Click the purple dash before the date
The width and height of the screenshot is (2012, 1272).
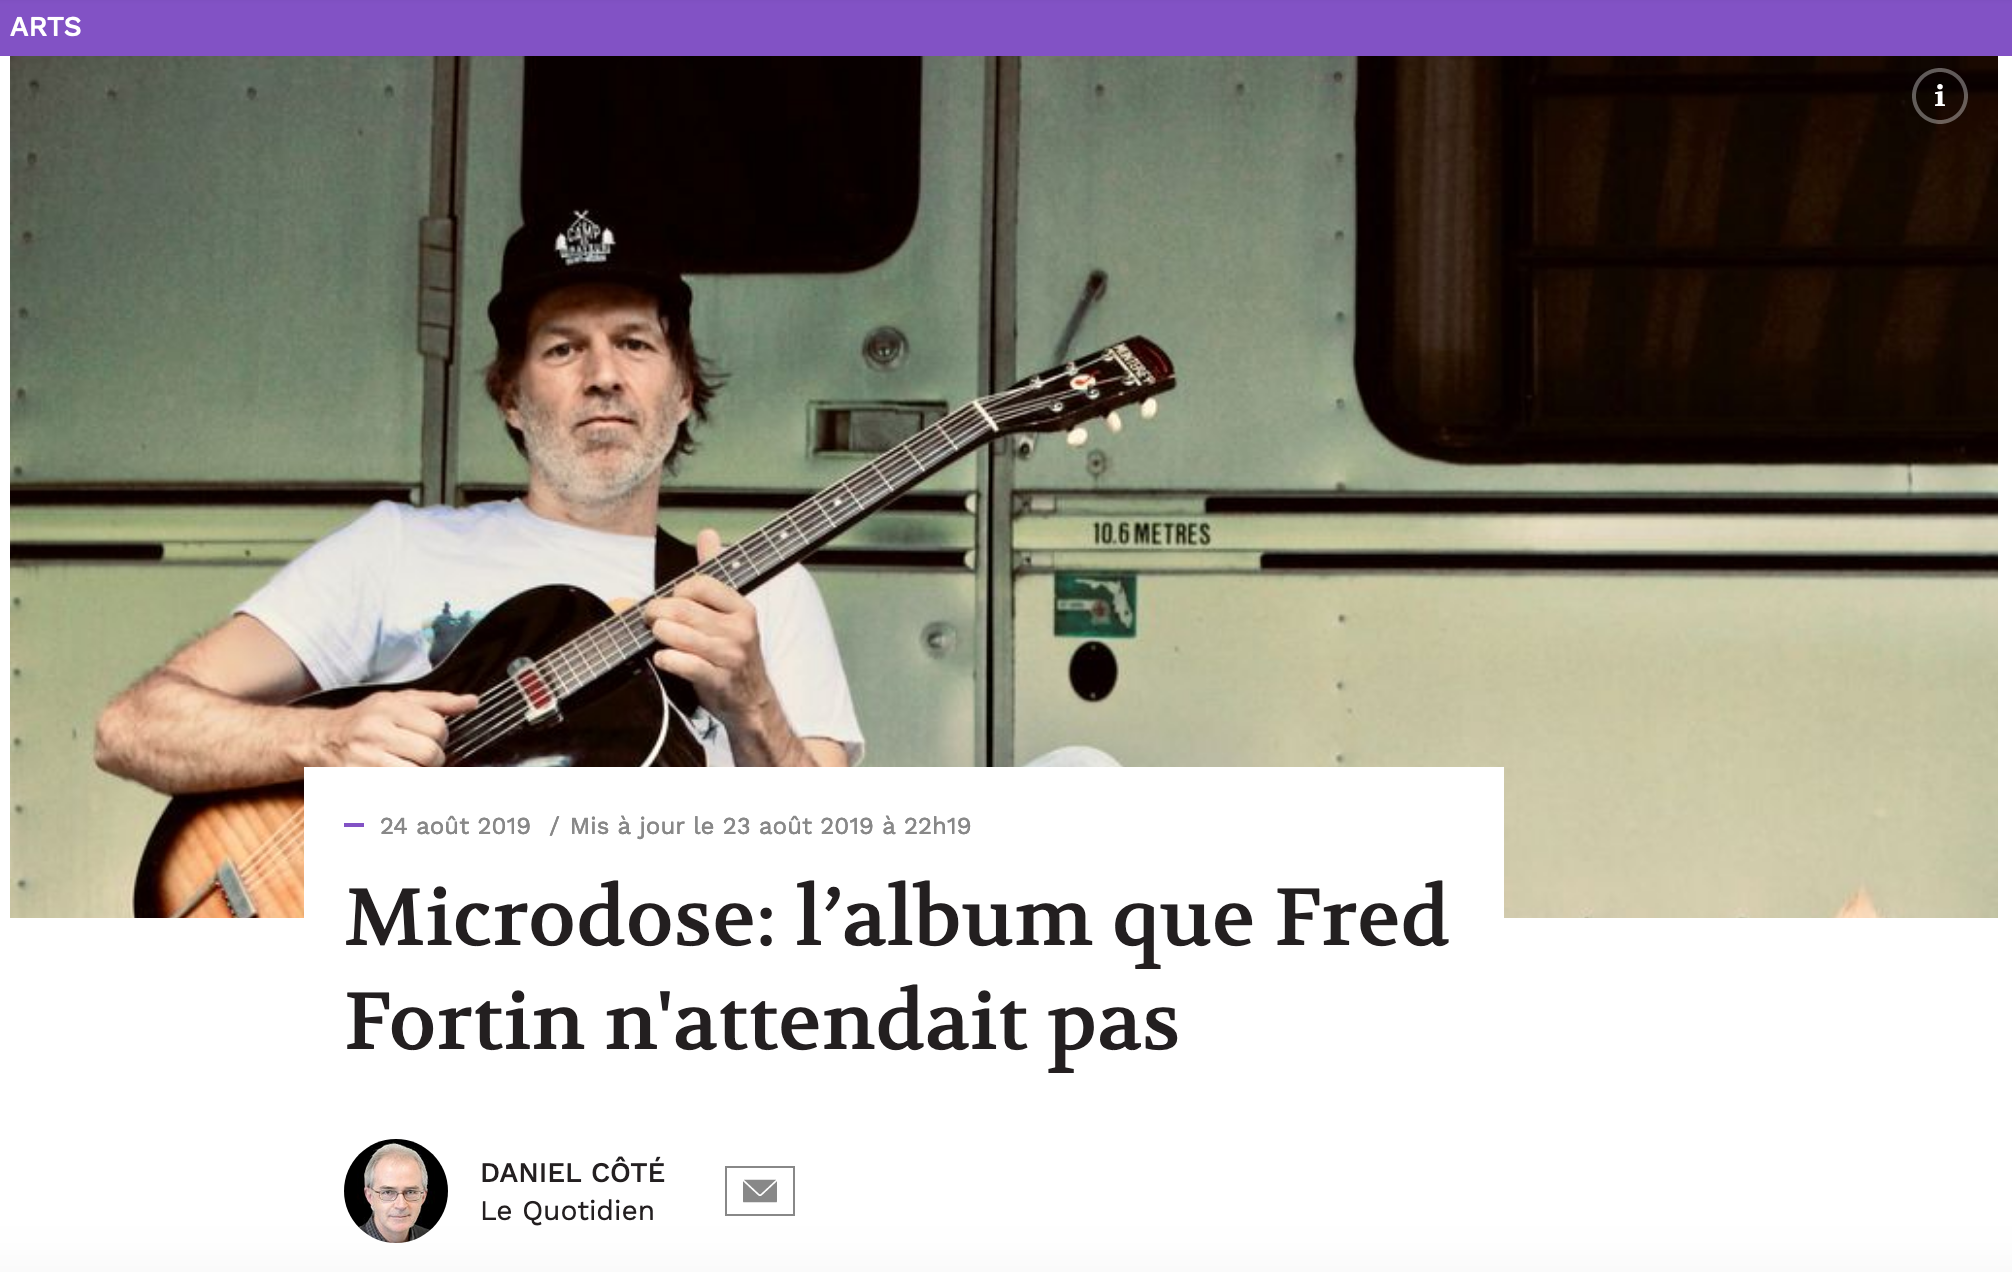coord(354,826)
